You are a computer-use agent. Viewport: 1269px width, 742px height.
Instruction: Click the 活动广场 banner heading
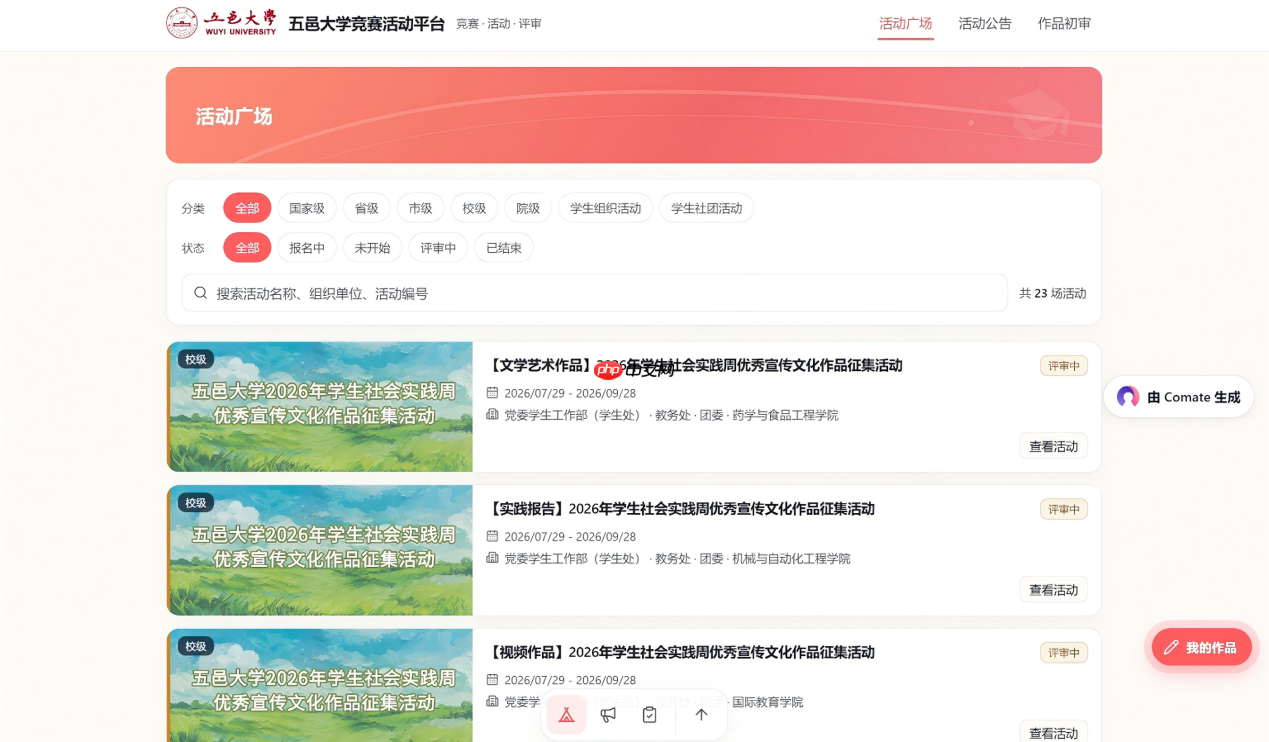click(x=234, y=116)
